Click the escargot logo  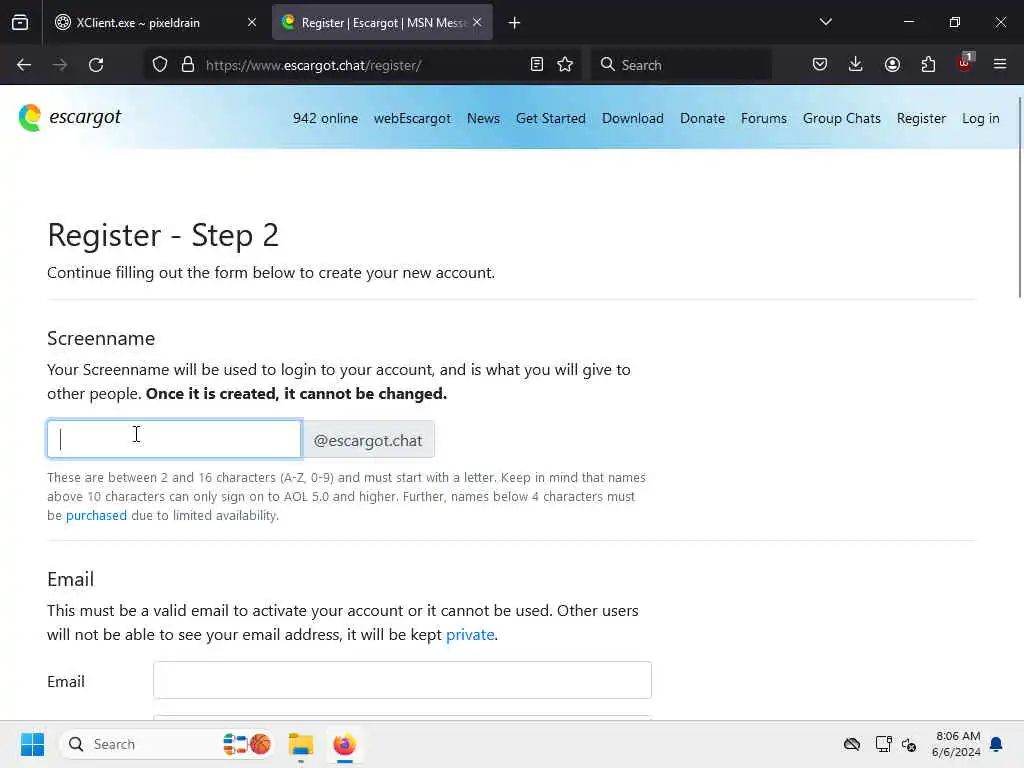70,118
